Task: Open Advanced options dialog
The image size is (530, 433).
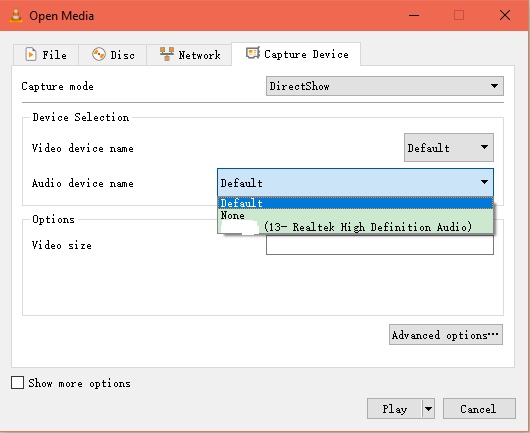Action: tap(446, 335)
